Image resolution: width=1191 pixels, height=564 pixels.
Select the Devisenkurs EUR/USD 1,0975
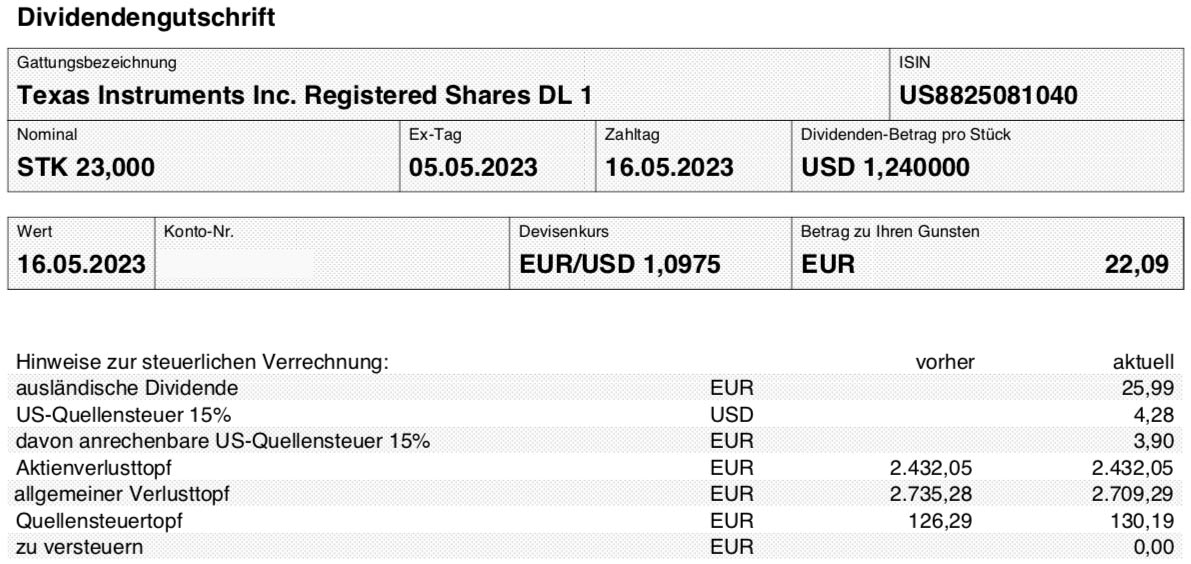tap(620, 264)
